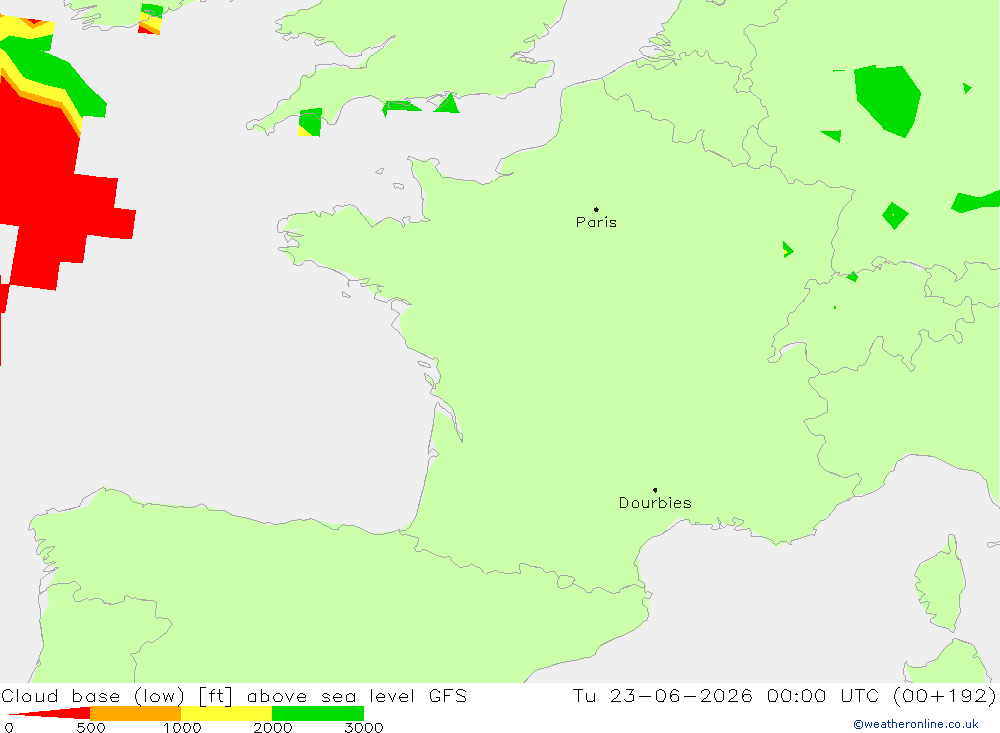The width and height of the screenshot is (1000, 733).
Task: Click the Corsica island on the map
Action: 941,584
